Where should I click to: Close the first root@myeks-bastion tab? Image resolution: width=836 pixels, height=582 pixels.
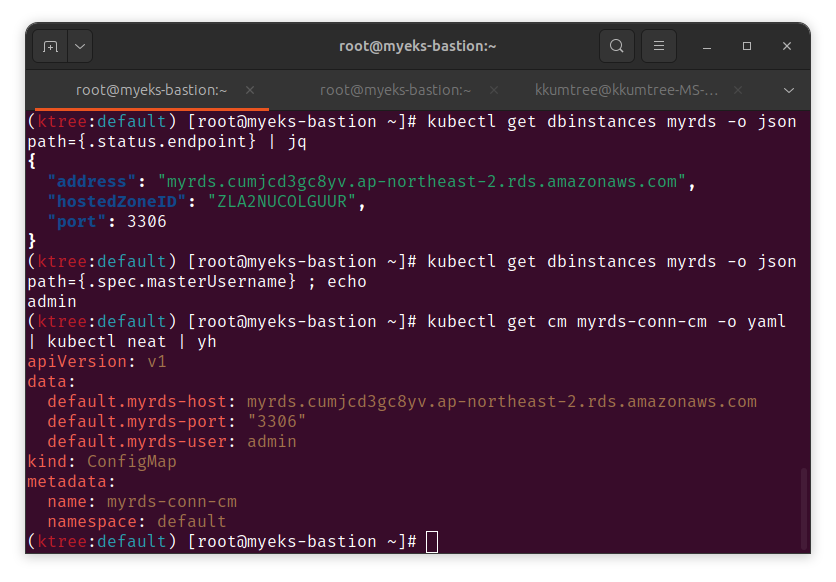250,90
